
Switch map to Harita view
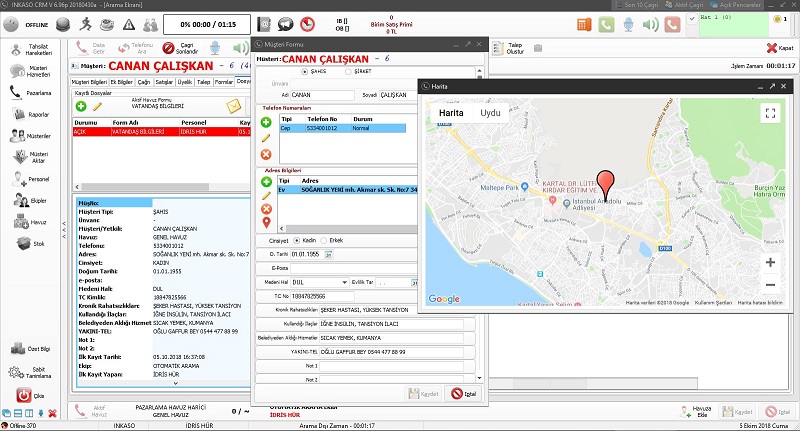(x=451, y=113)
